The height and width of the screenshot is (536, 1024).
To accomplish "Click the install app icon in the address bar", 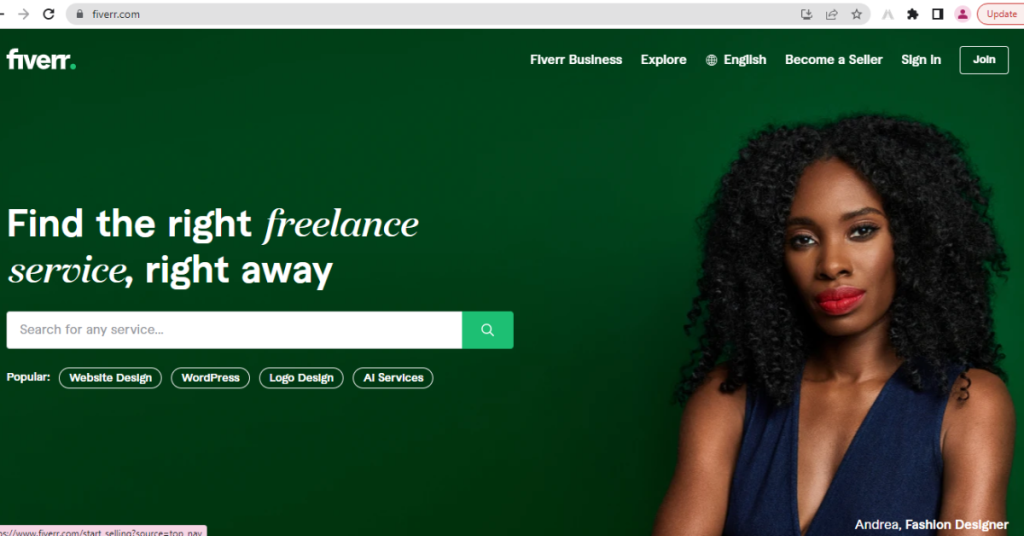I will tap(807, 14).
